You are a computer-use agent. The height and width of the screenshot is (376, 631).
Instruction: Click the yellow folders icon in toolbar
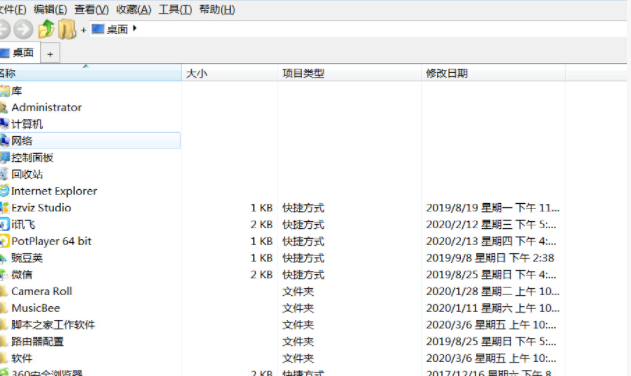(x=67, y=29)
